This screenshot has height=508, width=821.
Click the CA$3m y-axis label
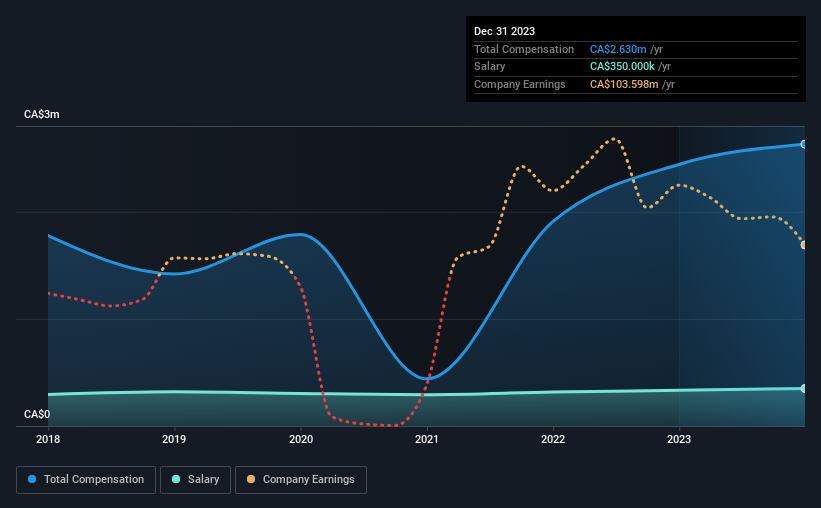[42, 114]
